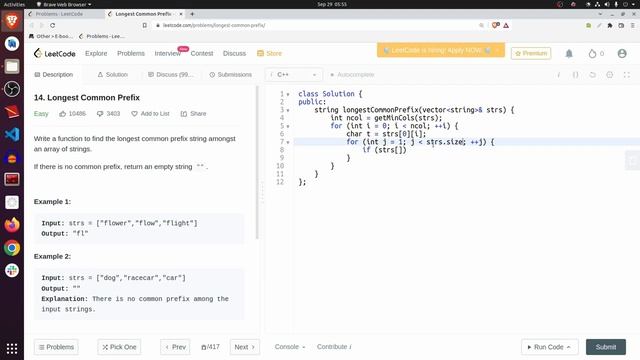Open the Submissions tab

(230, 75)
